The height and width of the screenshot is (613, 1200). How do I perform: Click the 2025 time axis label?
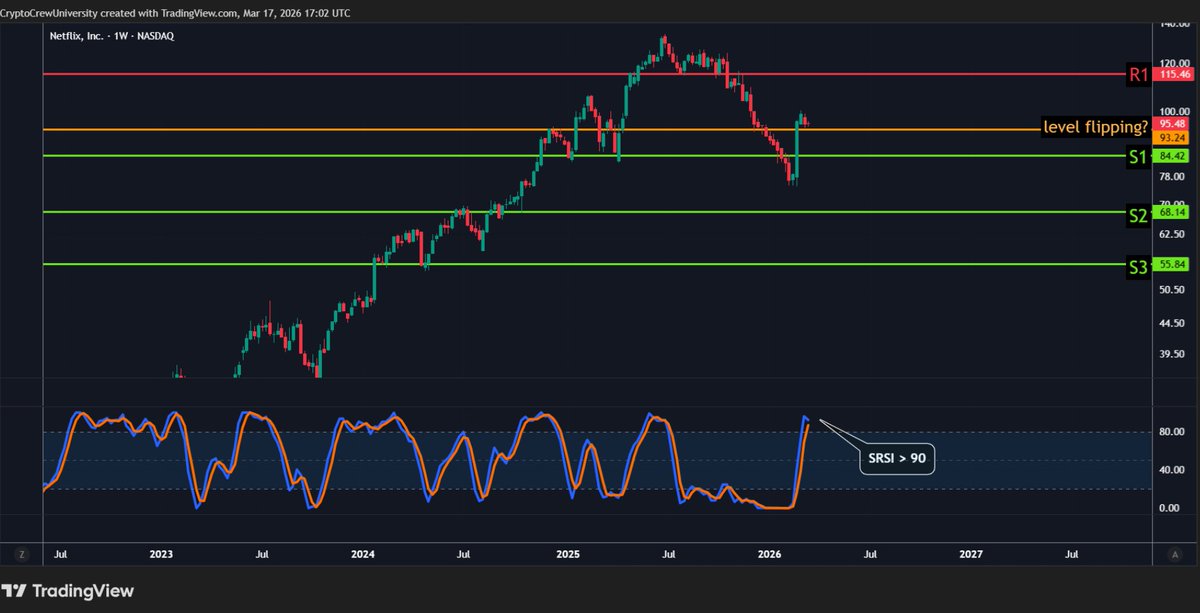567,552
